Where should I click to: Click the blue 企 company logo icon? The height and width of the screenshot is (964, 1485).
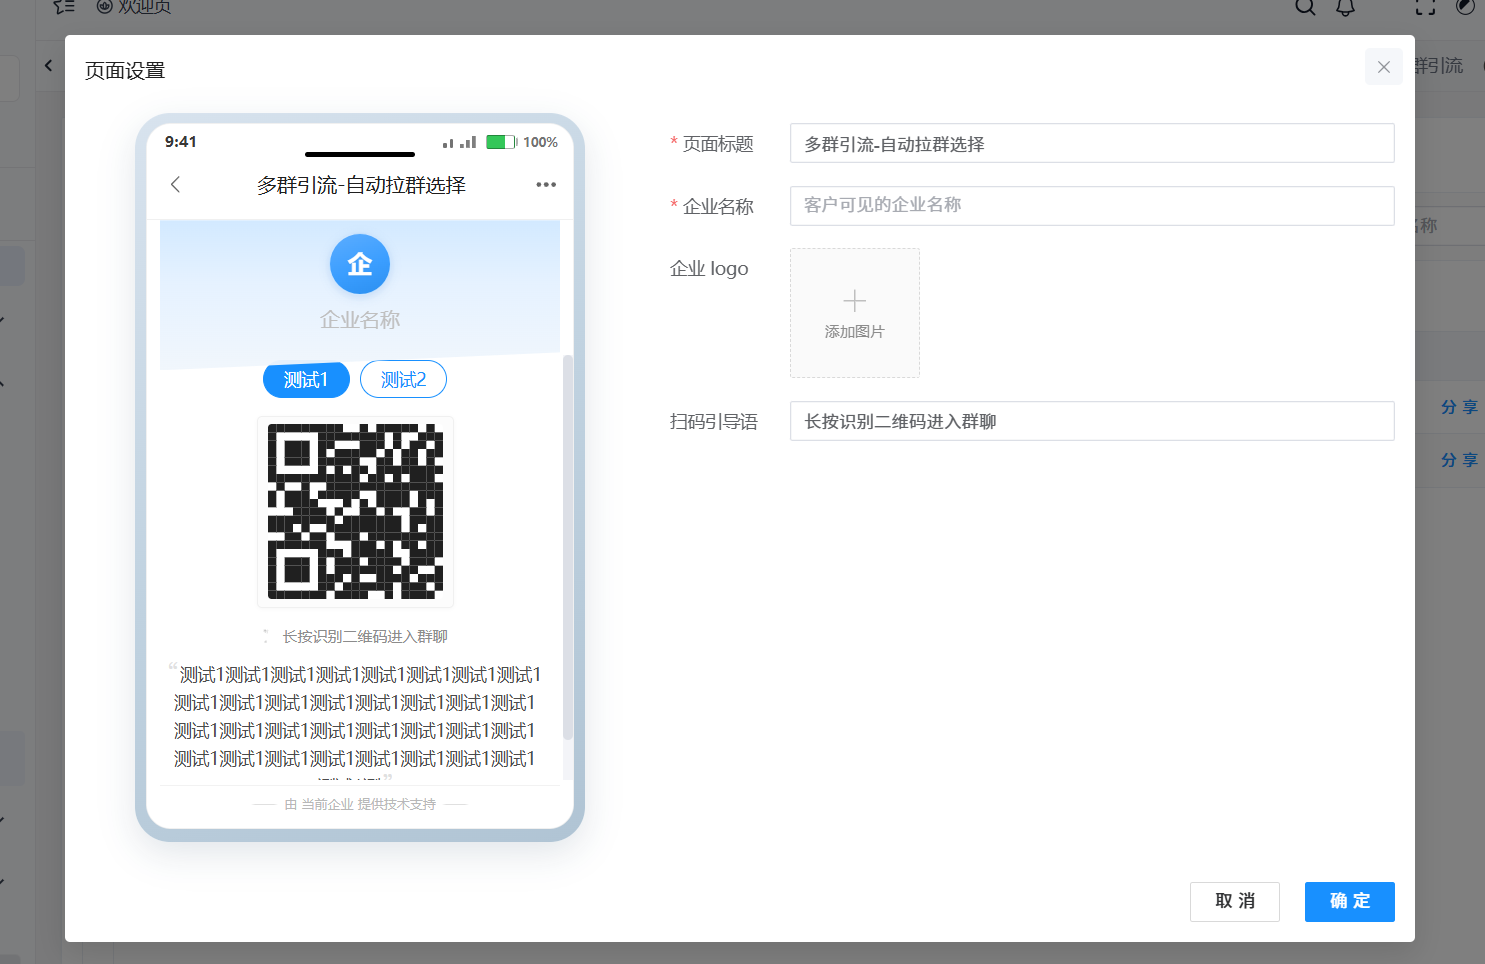coord(360,264)
